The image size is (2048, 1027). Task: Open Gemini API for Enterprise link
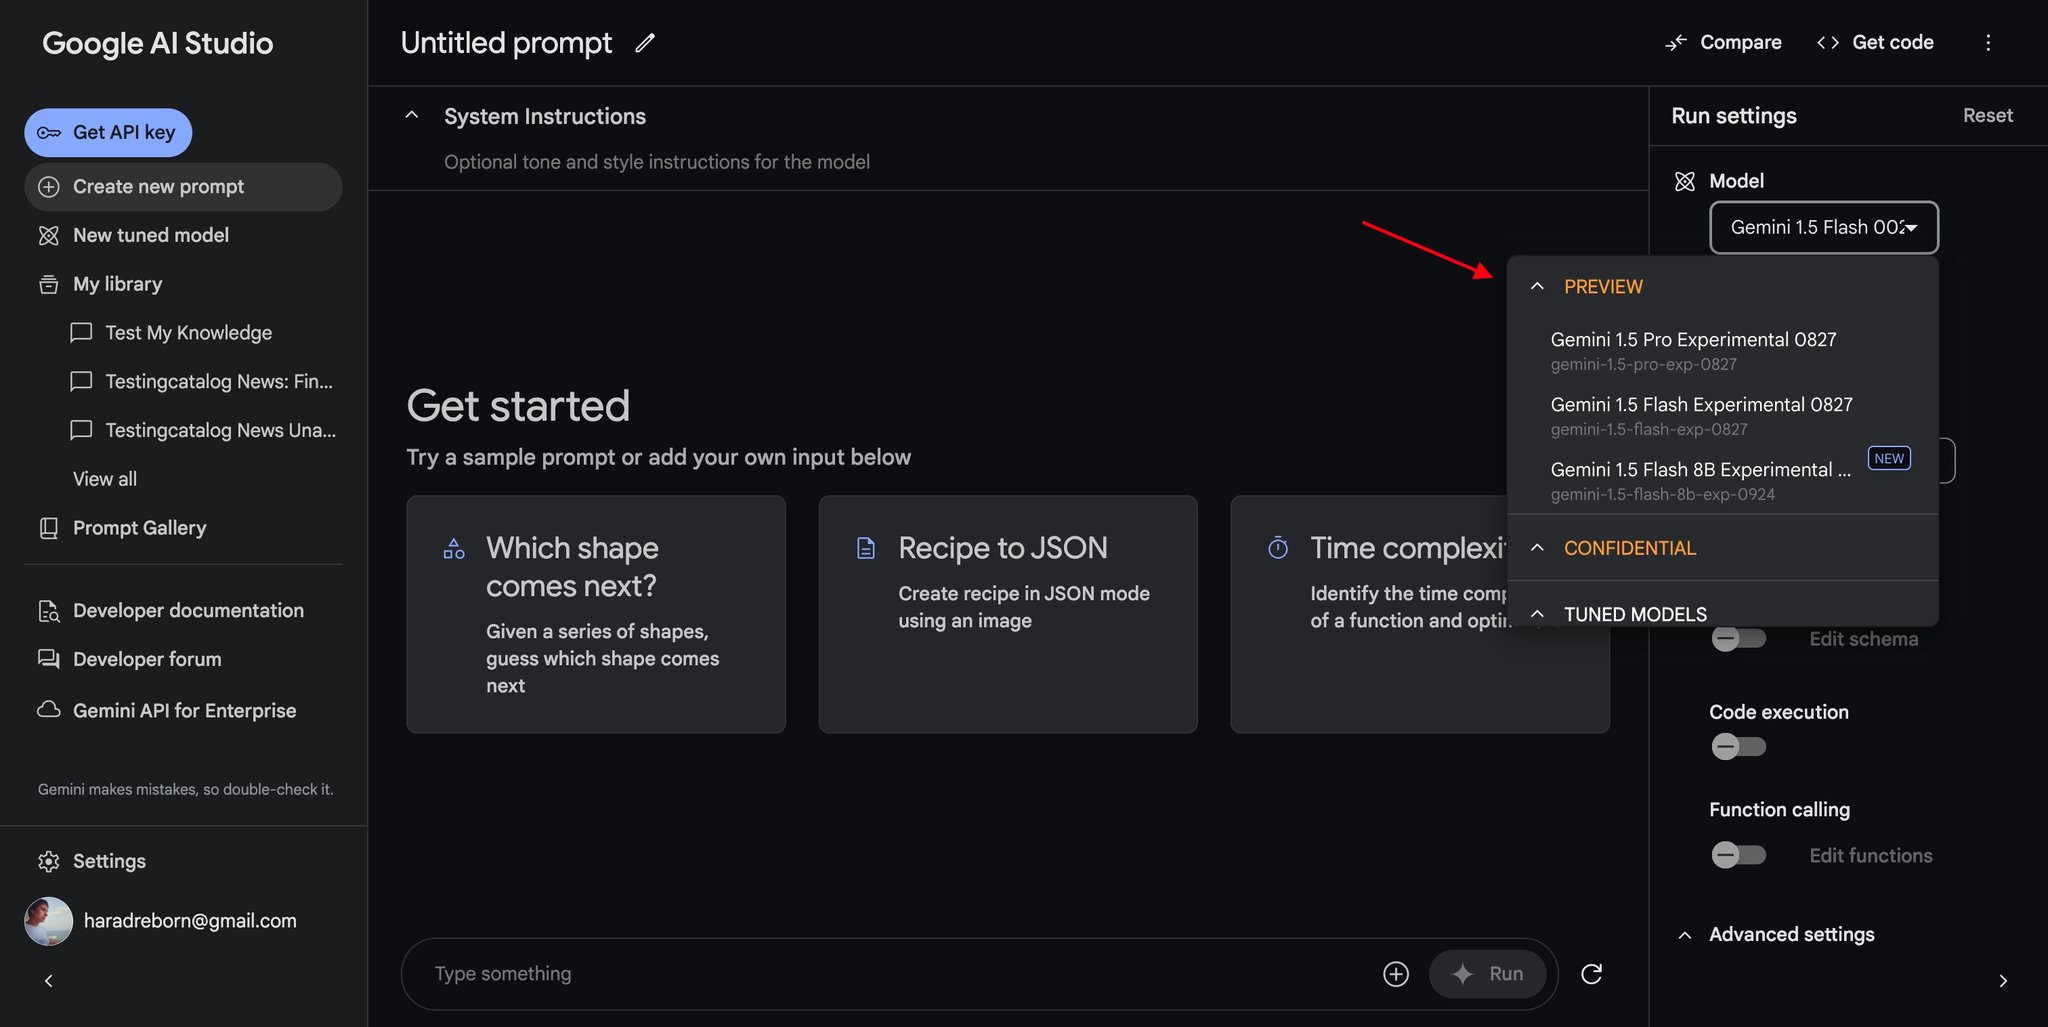coord(183,710)
